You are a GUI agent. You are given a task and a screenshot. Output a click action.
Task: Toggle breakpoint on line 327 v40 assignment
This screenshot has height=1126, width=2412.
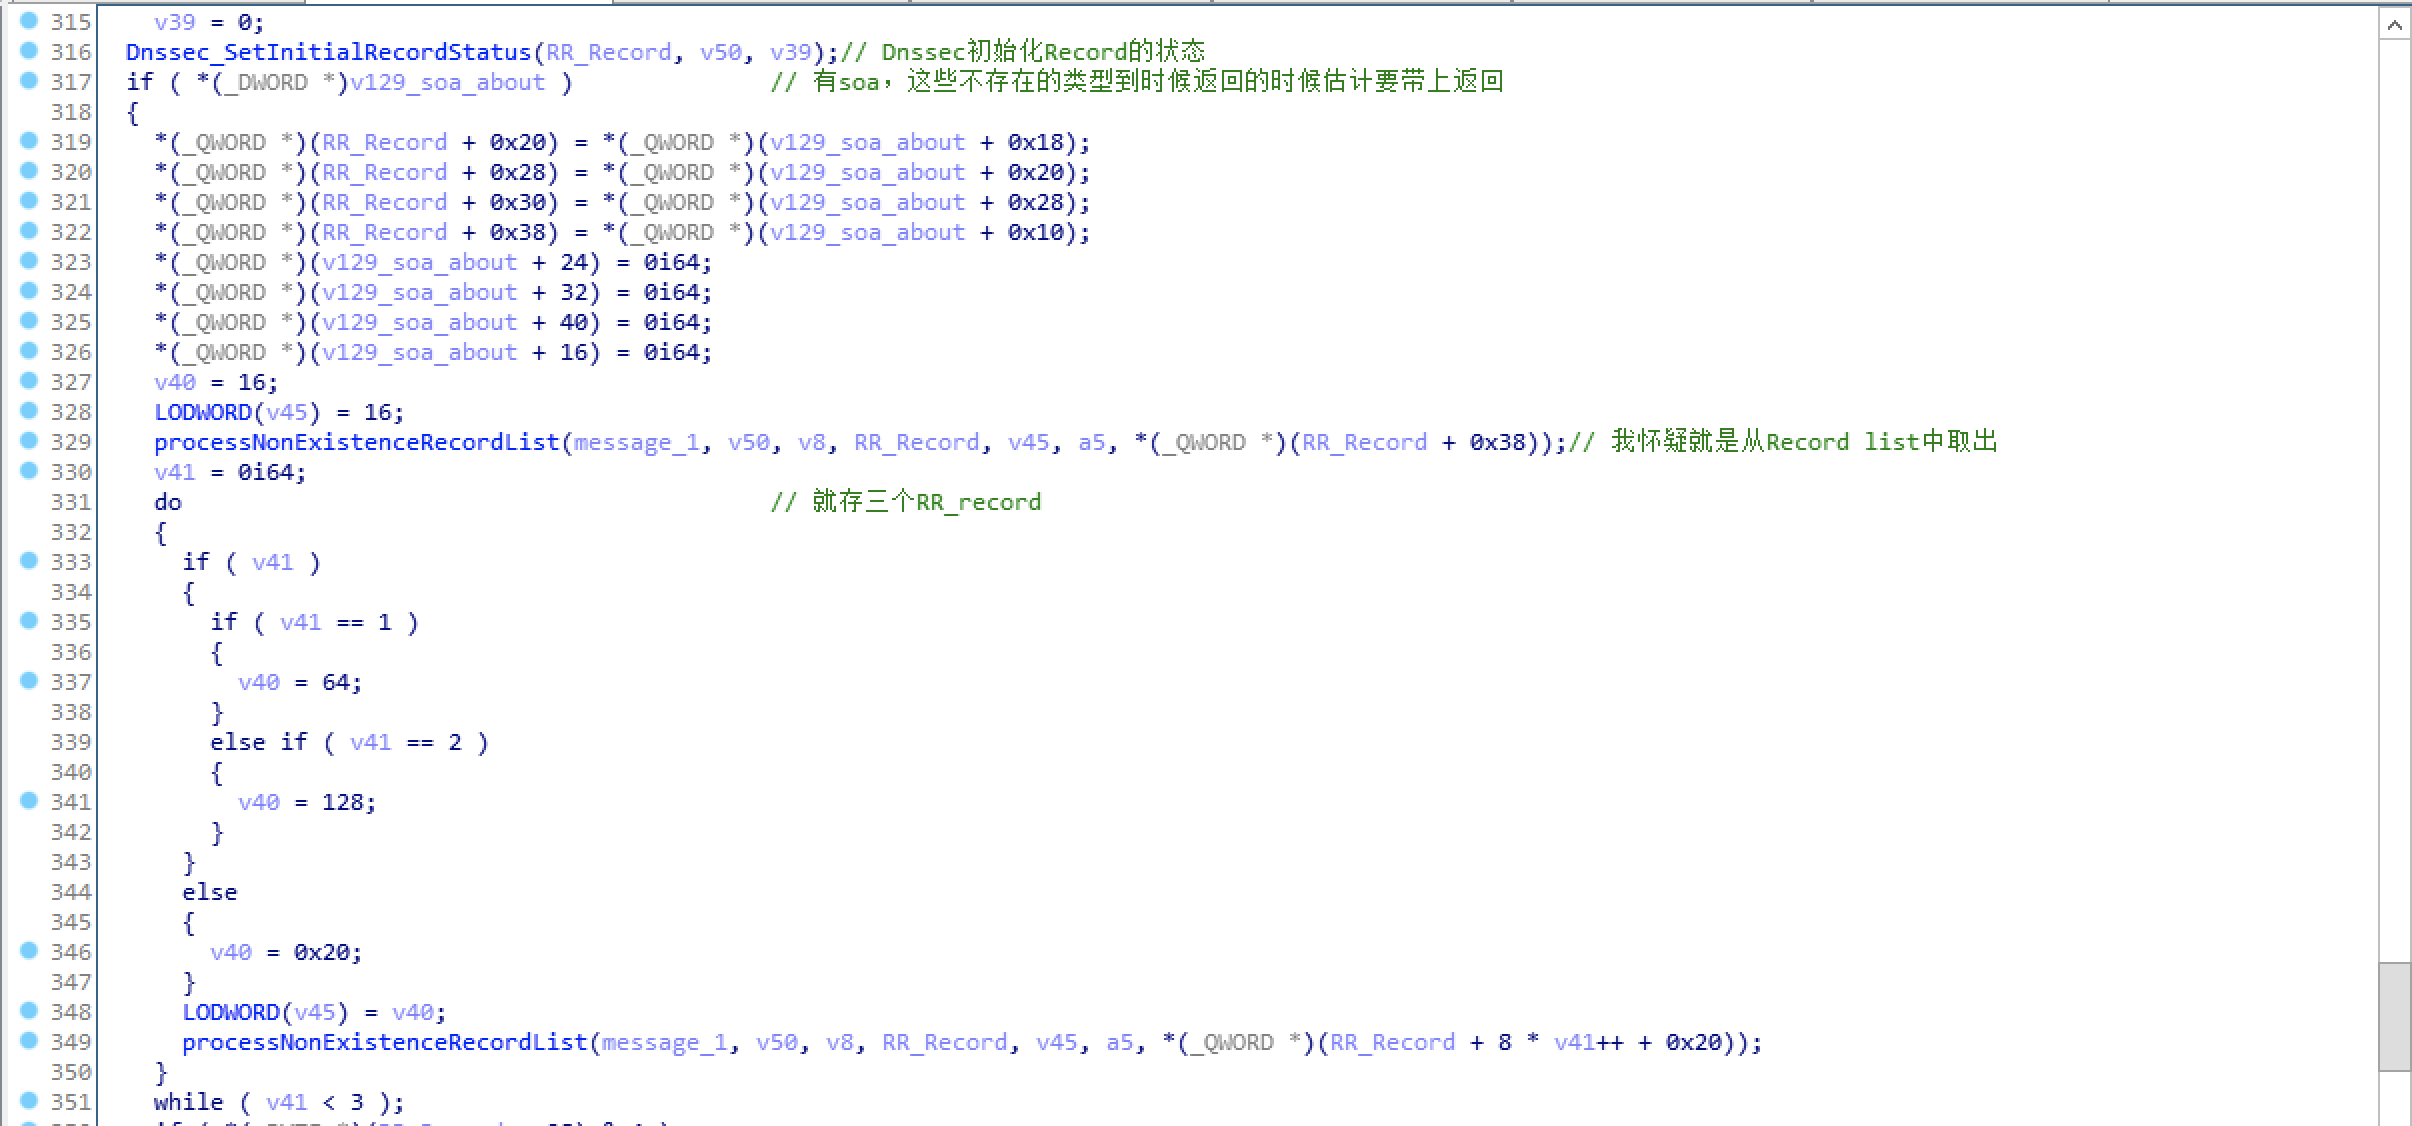click(x=29, y=380)
